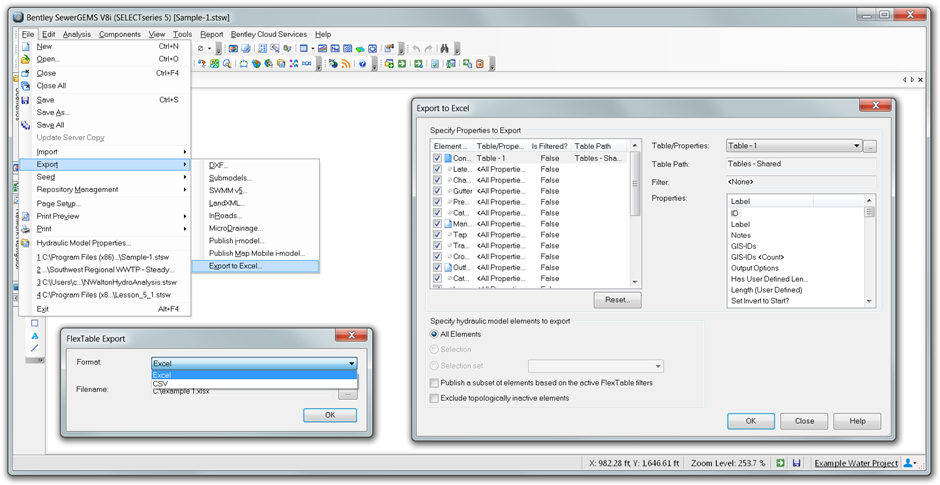
Task: Click the Properties list vertical scrollbar
Action: (x=870, y=251)
